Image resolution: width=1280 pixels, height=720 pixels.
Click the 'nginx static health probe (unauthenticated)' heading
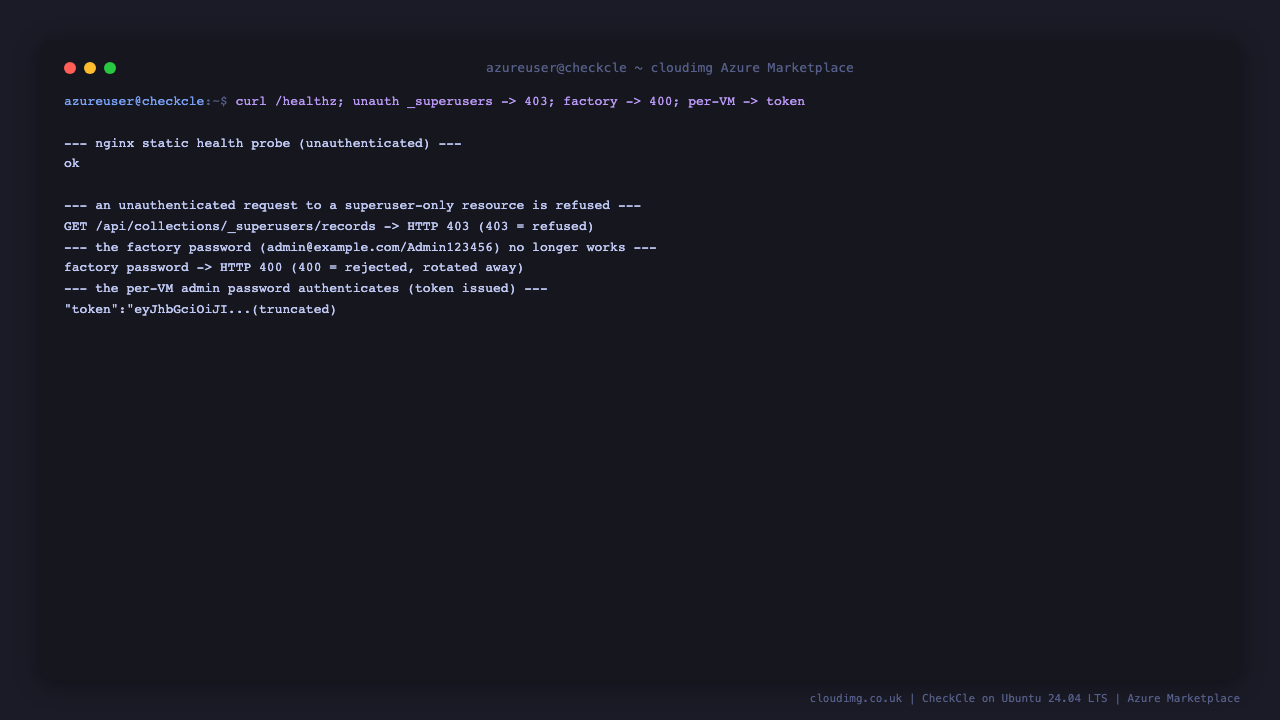(263, 143)
